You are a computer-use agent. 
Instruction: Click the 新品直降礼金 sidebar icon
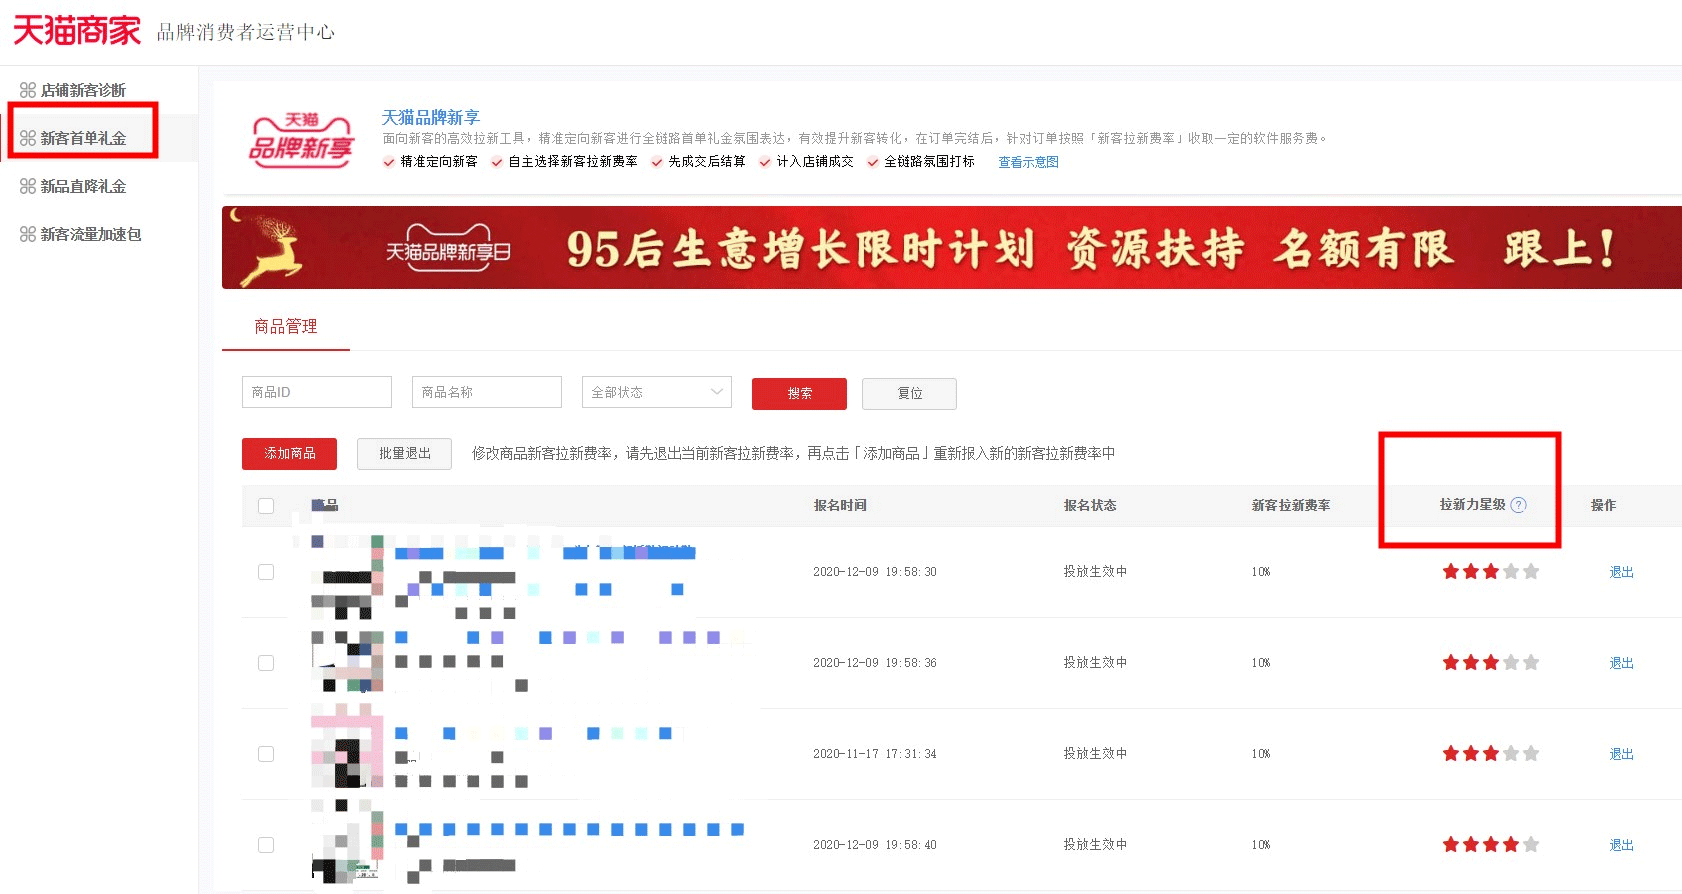[x=28, y=186]
